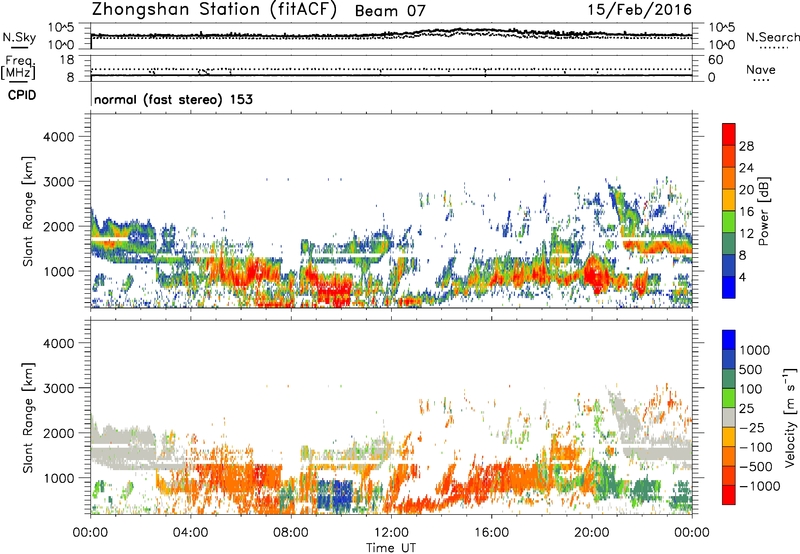Click the date '15/Feb/2016'
Viewport: 800px width, 554px height.
point(639,10)
